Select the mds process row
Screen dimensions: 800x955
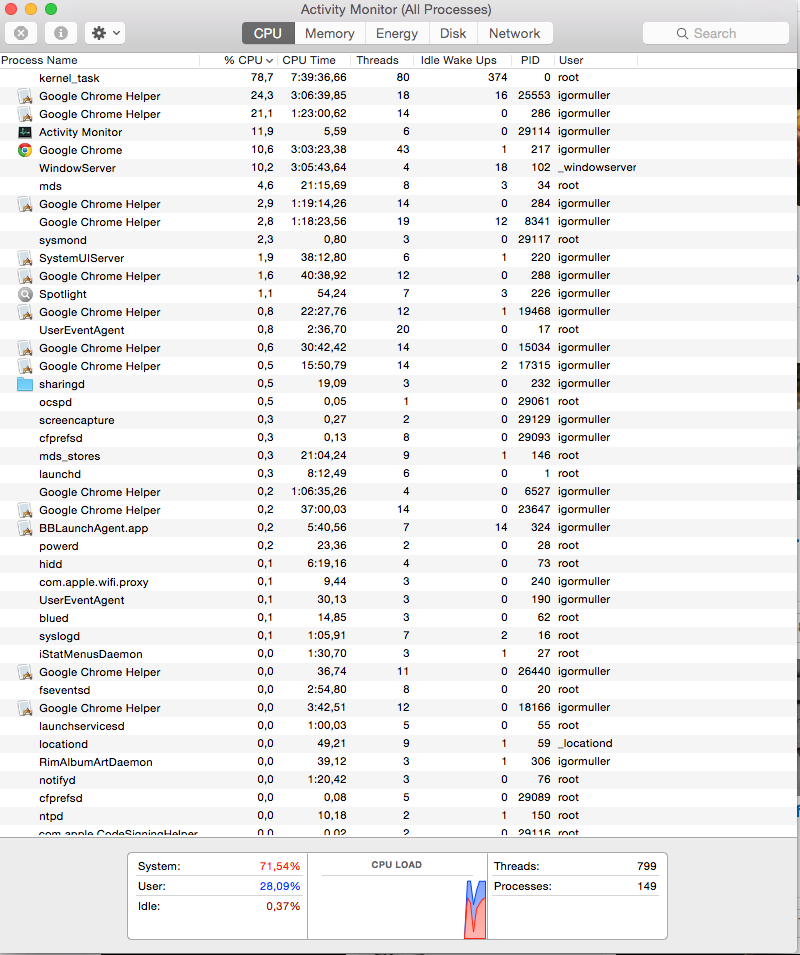[398, 186]
